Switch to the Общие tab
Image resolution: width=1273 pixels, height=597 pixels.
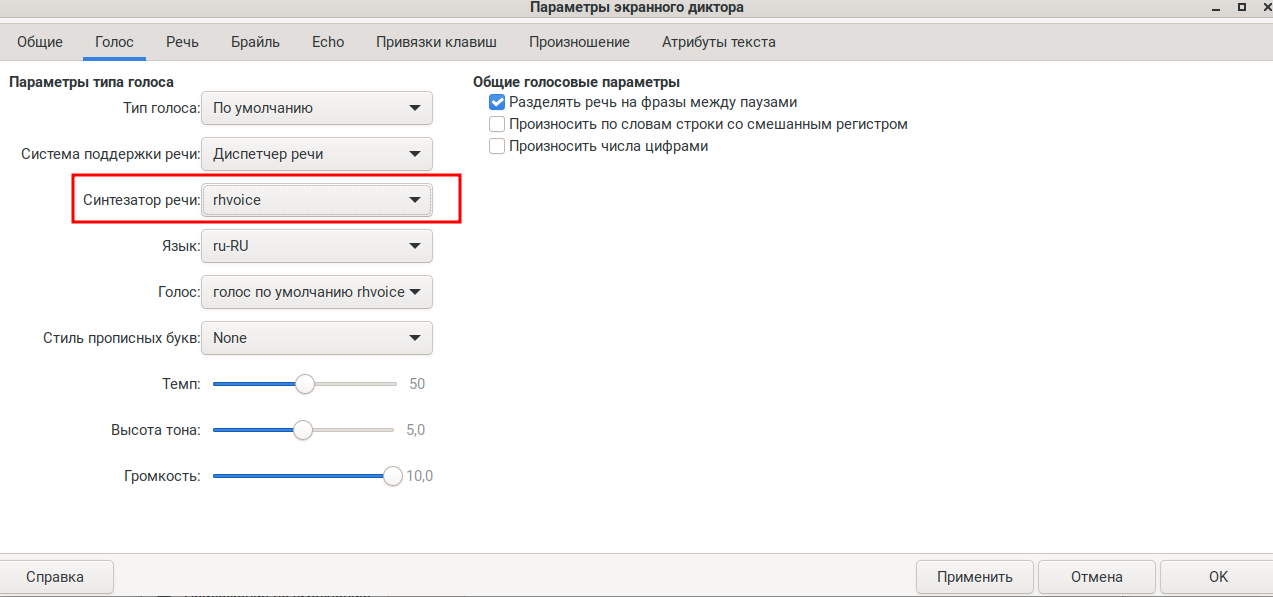coord(40,42)
